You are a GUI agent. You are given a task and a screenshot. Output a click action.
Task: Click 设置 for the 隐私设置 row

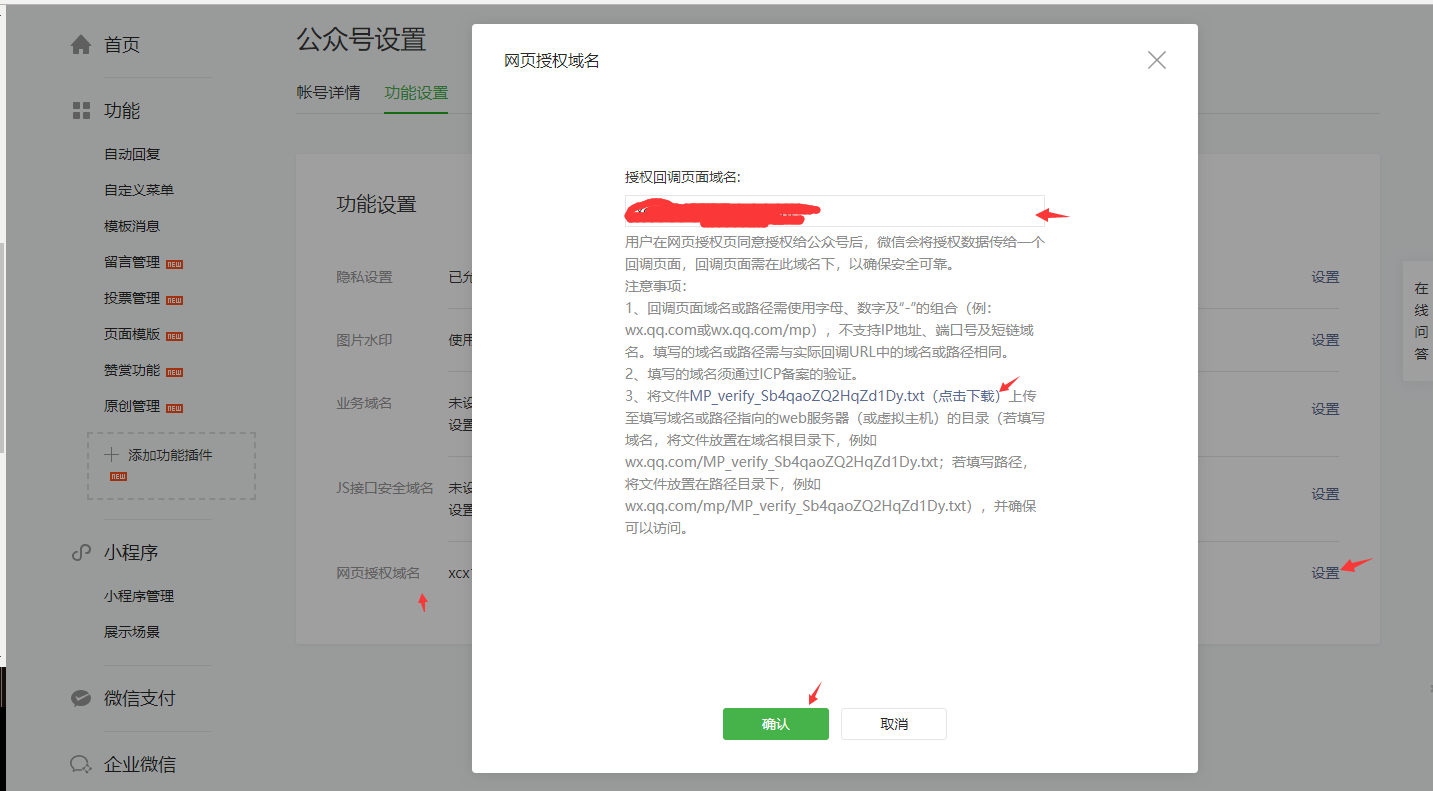1325,277
